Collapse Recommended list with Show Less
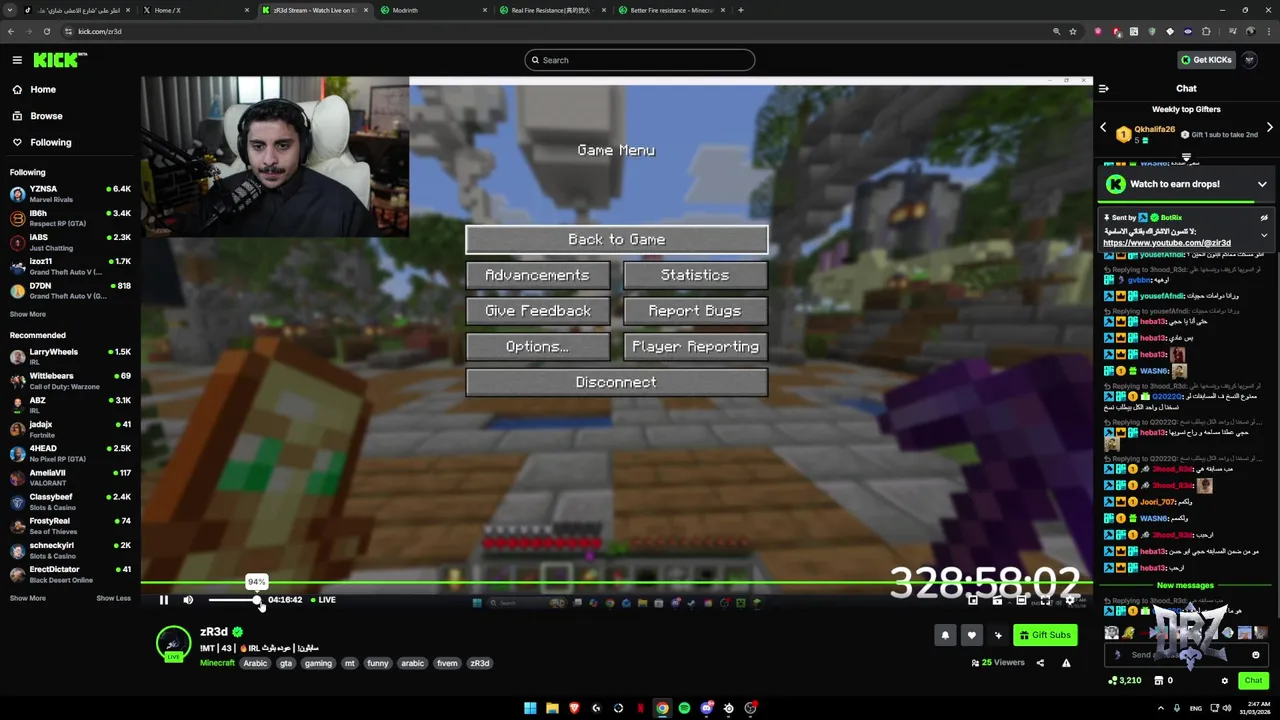 point(113,598)
